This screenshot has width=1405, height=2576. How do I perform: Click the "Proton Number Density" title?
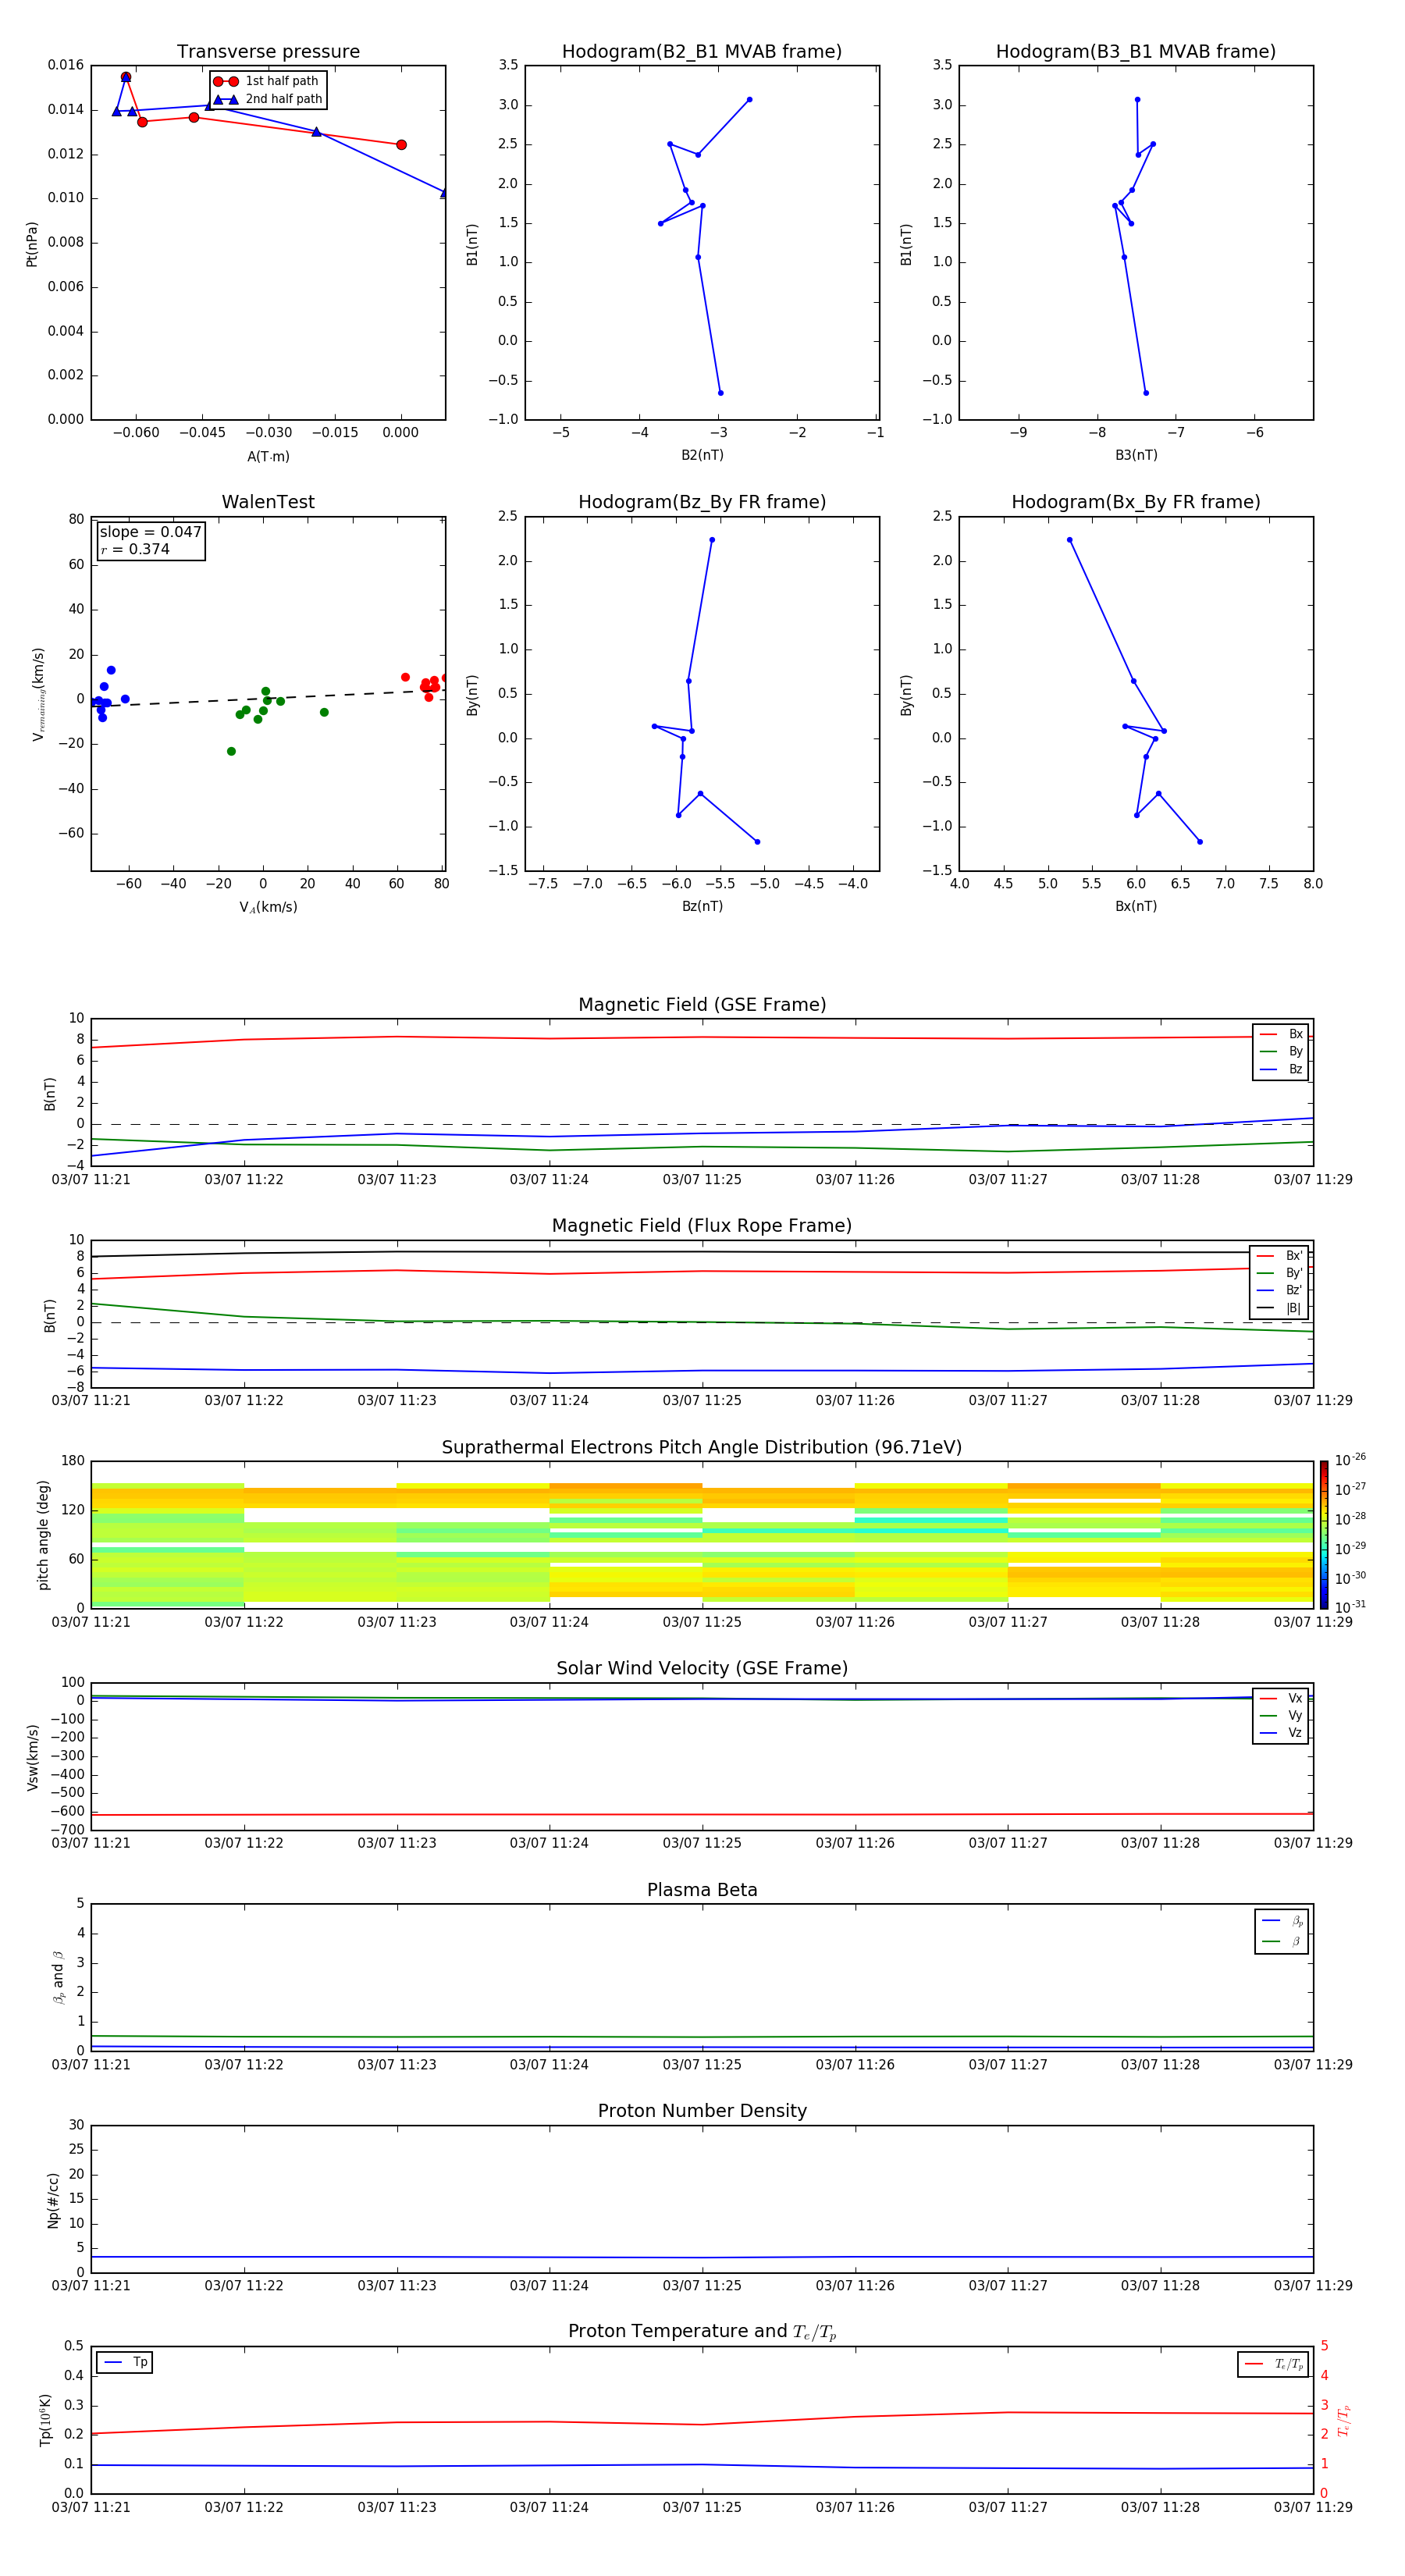[x=702, y=2111]
